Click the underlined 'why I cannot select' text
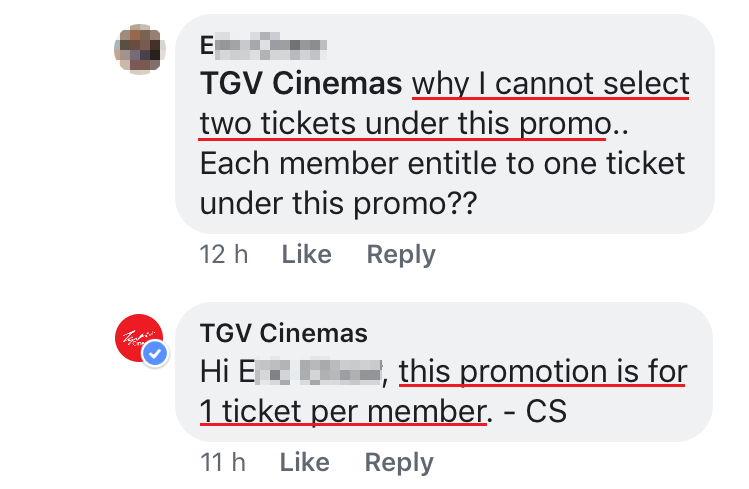 [x=551, y=83]
